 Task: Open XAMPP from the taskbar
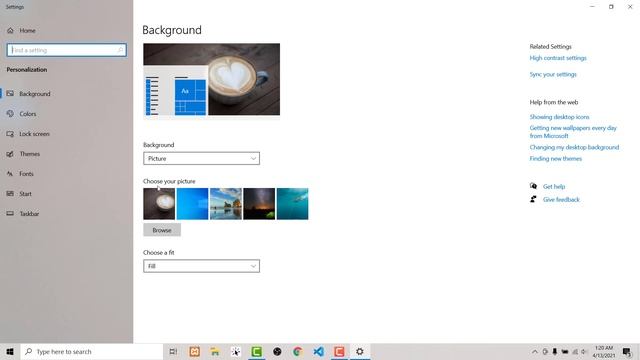[x=194, y=351]
